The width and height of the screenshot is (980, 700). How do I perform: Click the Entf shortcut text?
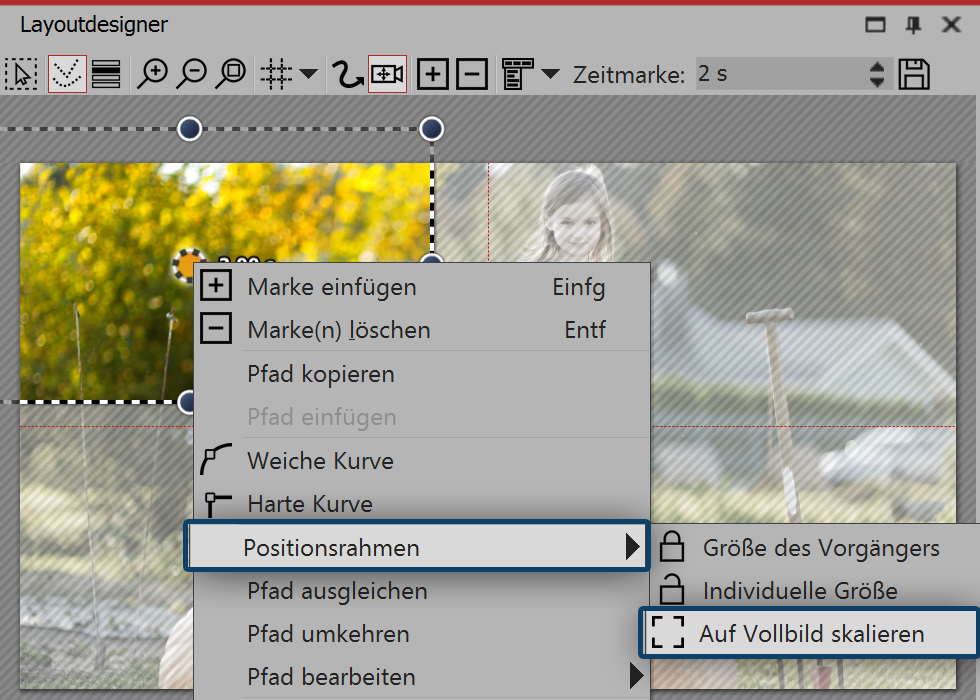tap(585, 329)
